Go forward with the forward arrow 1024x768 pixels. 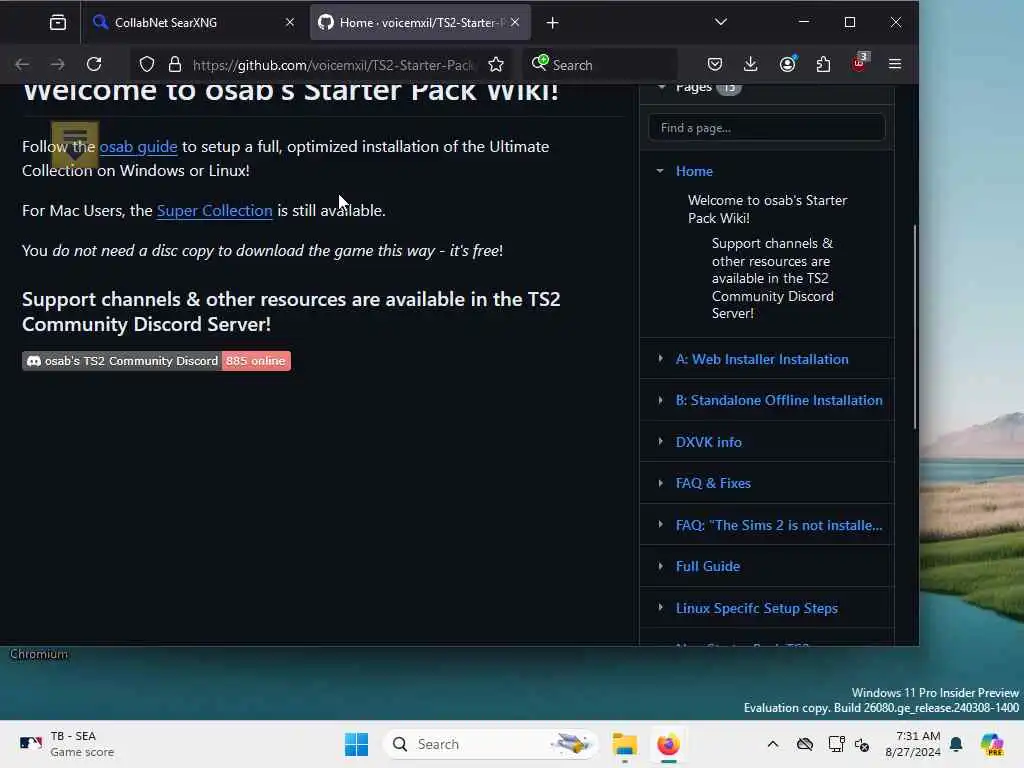58,64
